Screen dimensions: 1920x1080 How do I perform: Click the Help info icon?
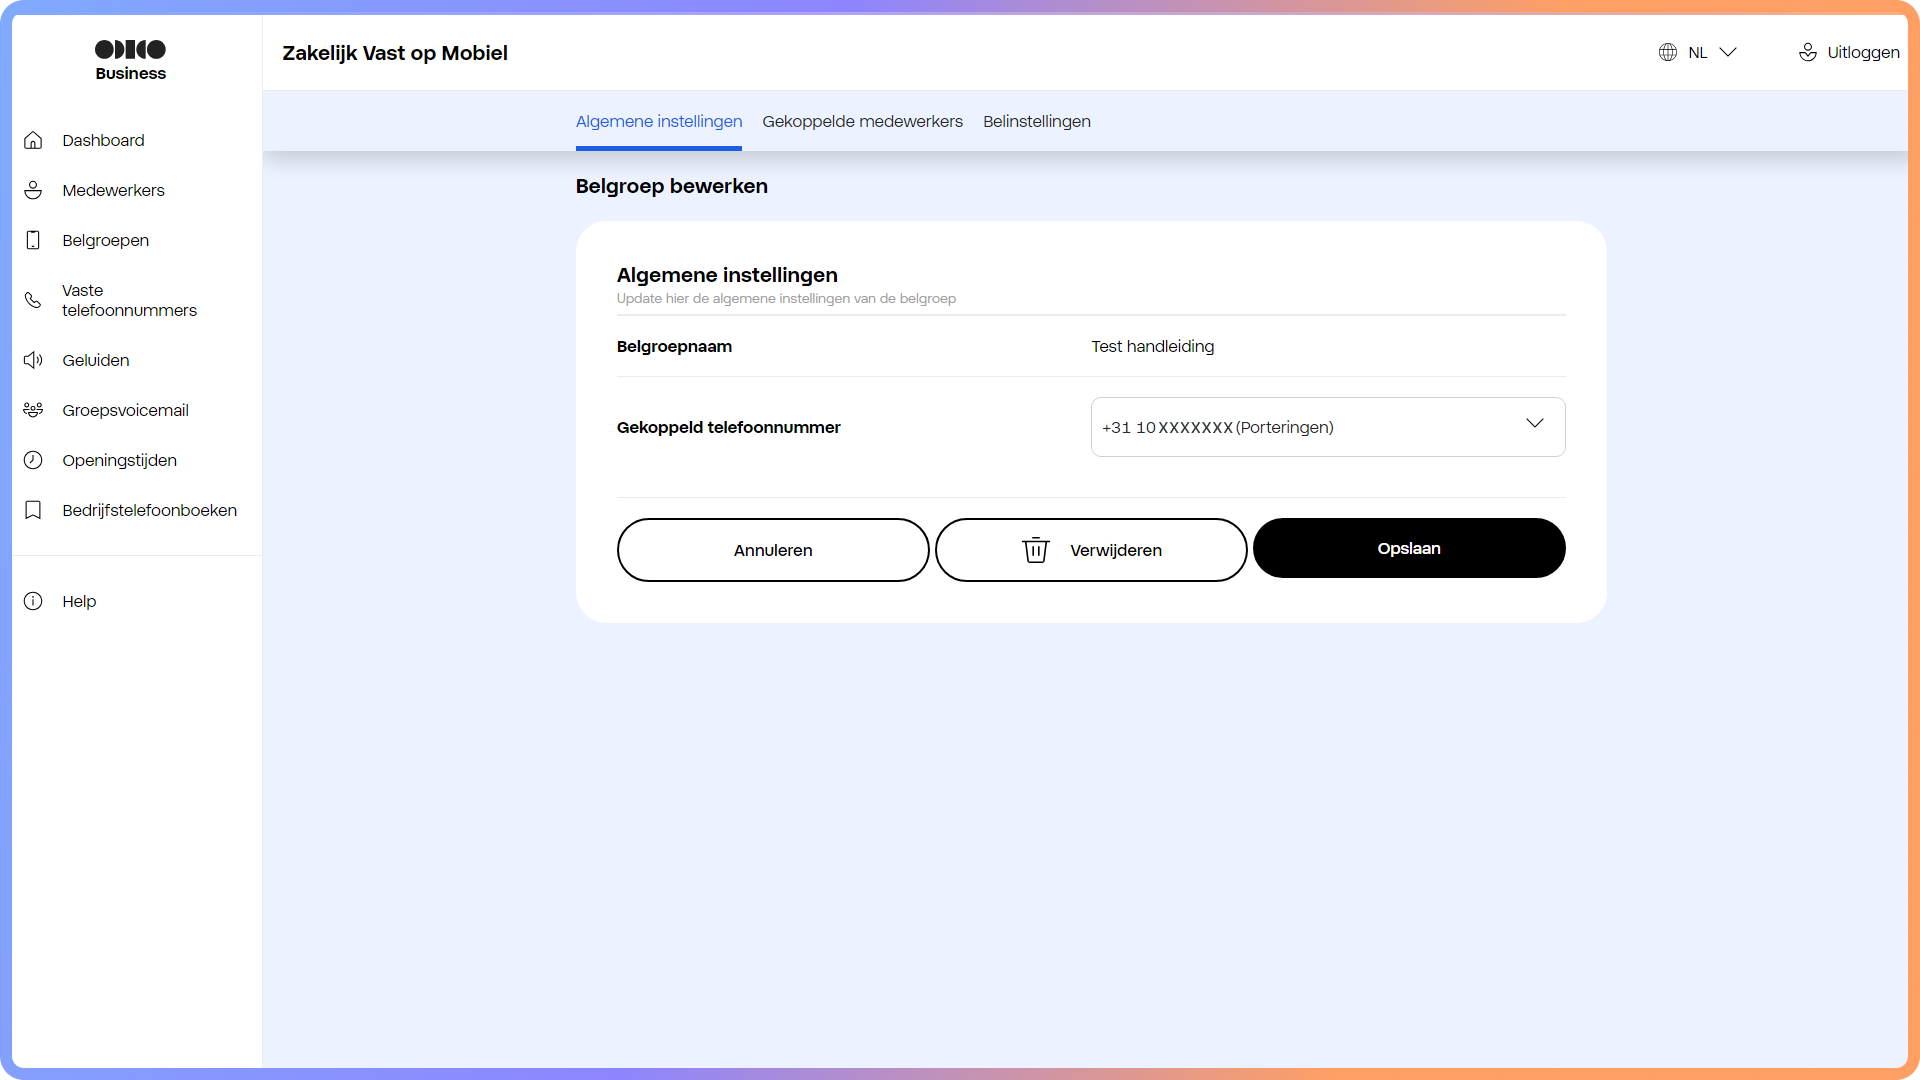[33, 601]
